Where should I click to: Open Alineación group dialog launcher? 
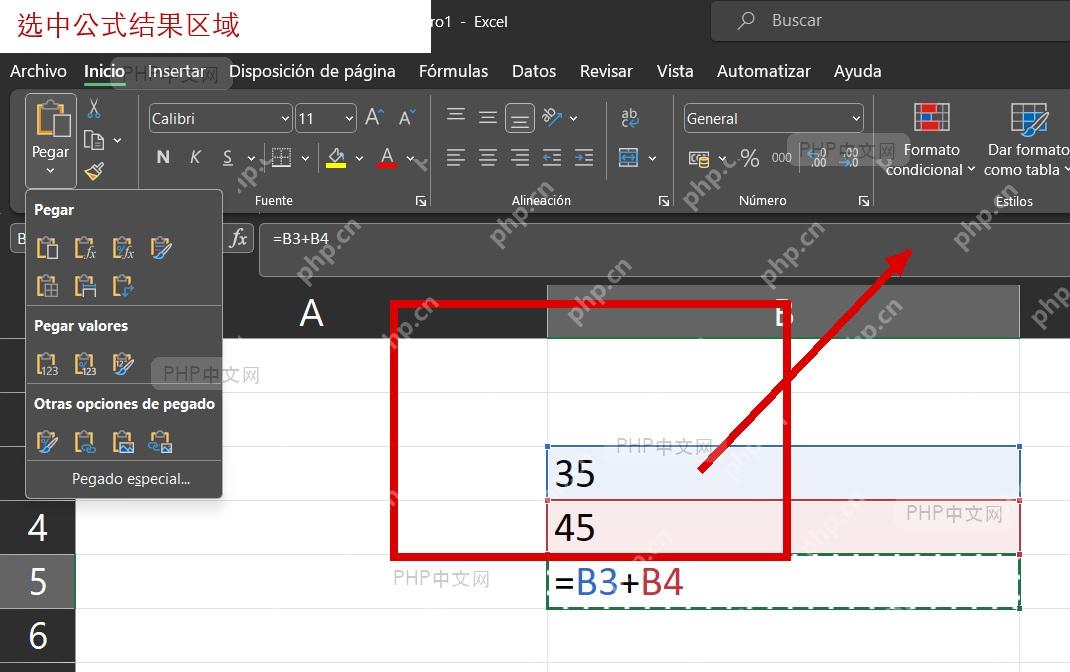pyautogui.click(x=663, y=201)
